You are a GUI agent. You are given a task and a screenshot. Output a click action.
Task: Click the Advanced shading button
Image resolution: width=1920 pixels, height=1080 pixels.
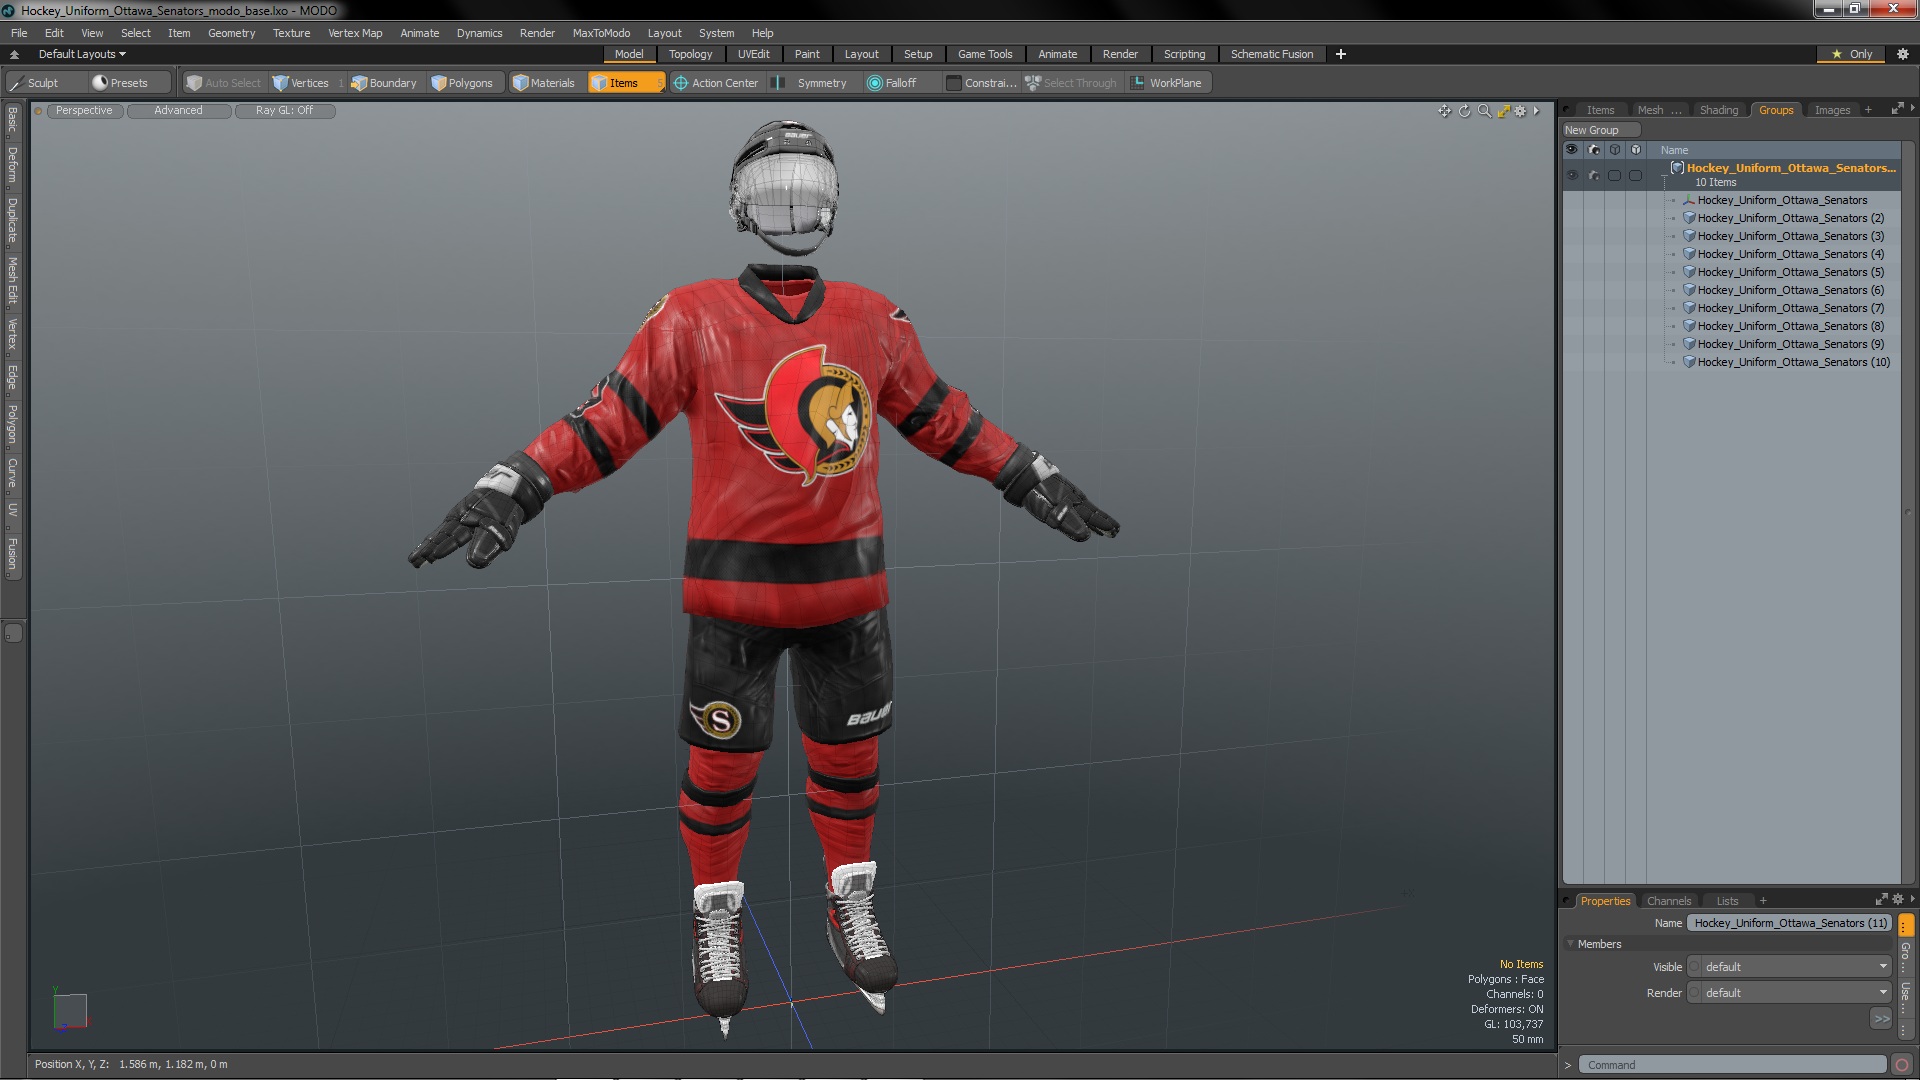[x=178, y=111]
